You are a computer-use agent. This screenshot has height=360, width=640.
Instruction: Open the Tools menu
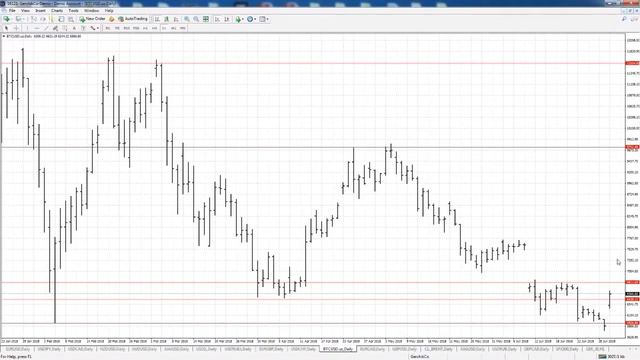point(73,10)
